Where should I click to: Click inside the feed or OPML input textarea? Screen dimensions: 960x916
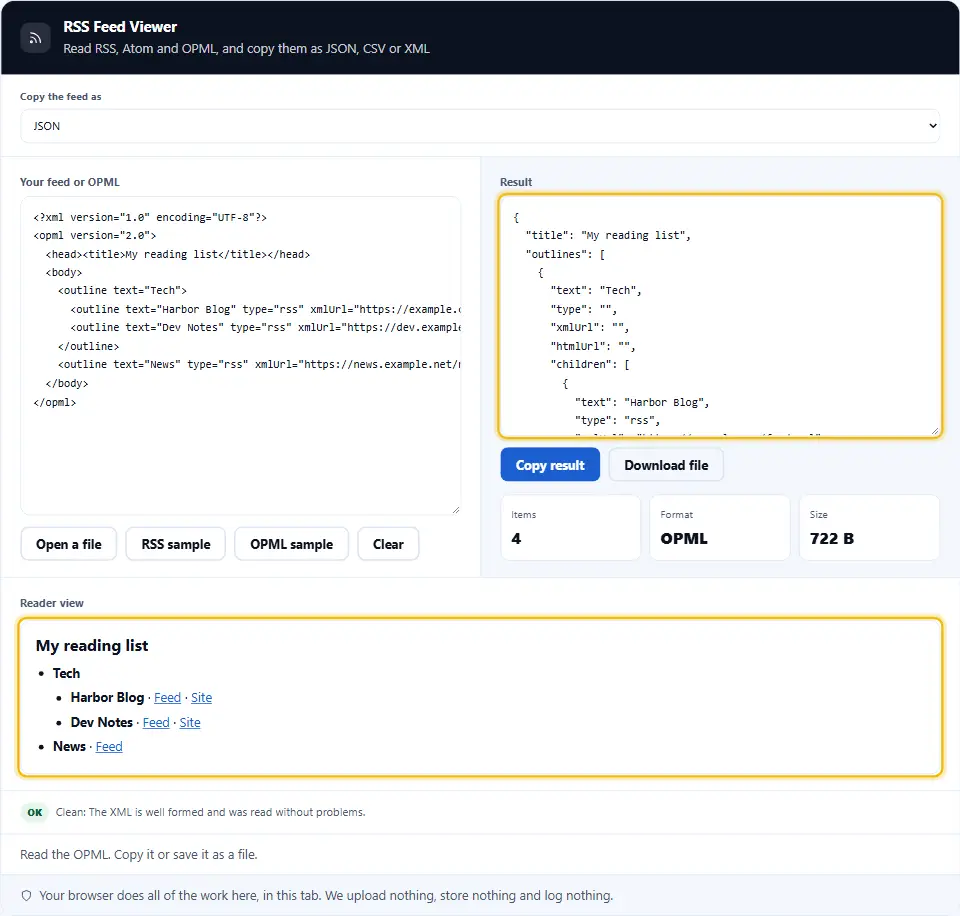240,355
